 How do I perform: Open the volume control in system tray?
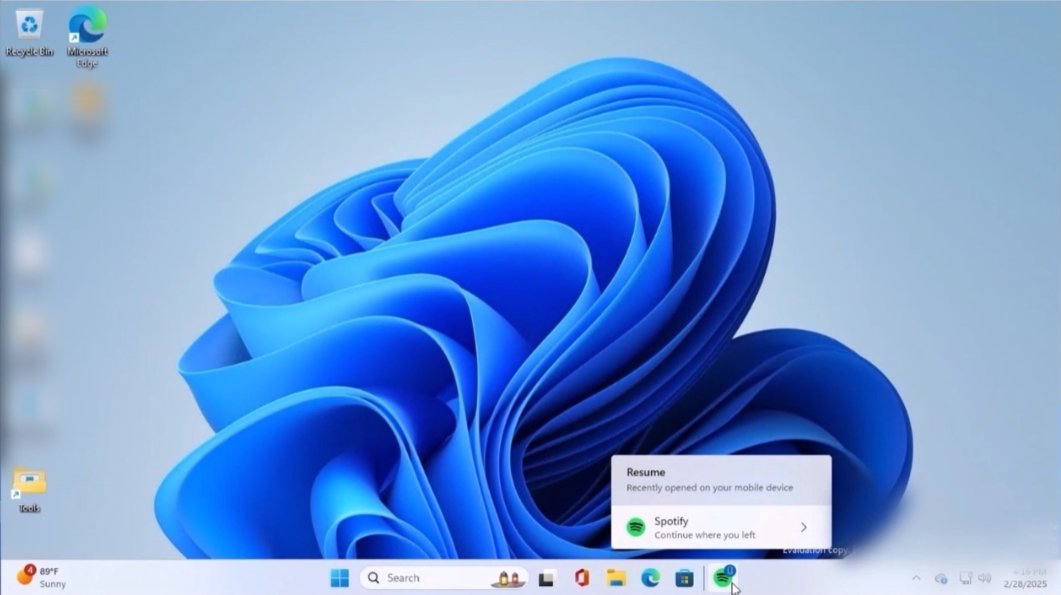(984, 578)
